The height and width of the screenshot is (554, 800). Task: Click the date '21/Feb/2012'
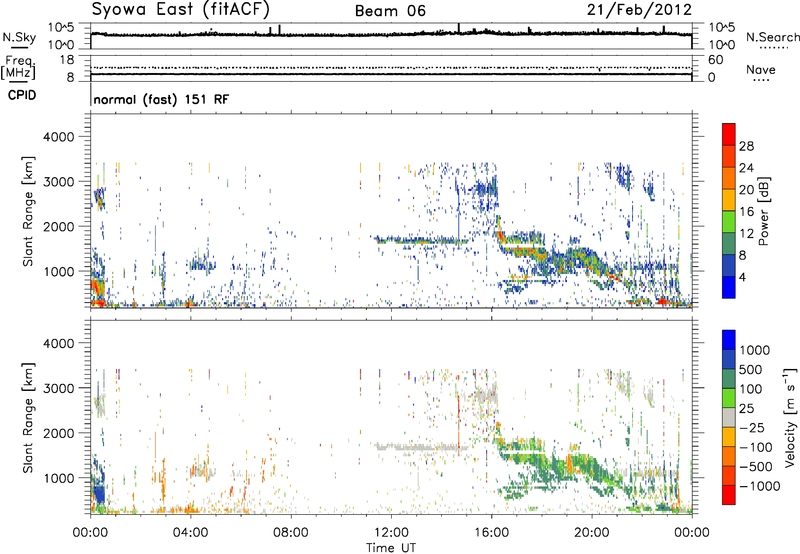click(639, 10)
